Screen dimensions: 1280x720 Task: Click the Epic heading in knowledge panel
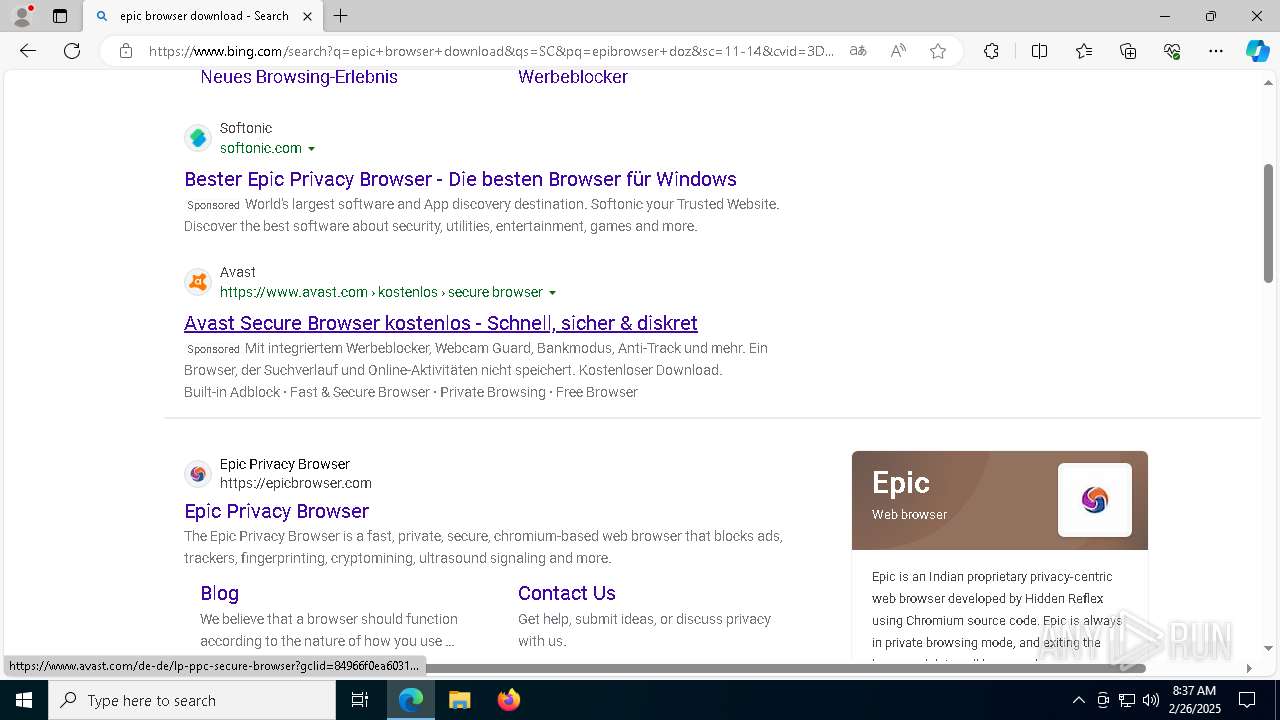[x=901, y=483]
